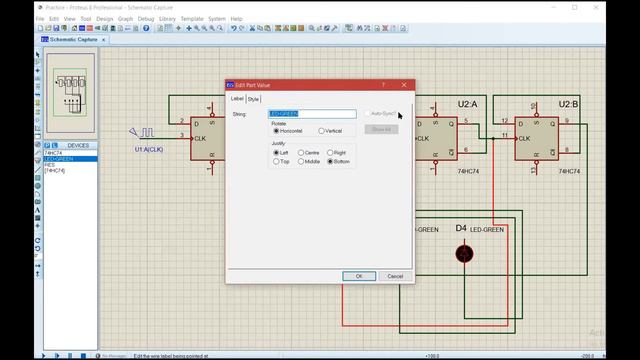Click the String text field
The width and height of the screenshot is (640, 360).
[312, 113]
